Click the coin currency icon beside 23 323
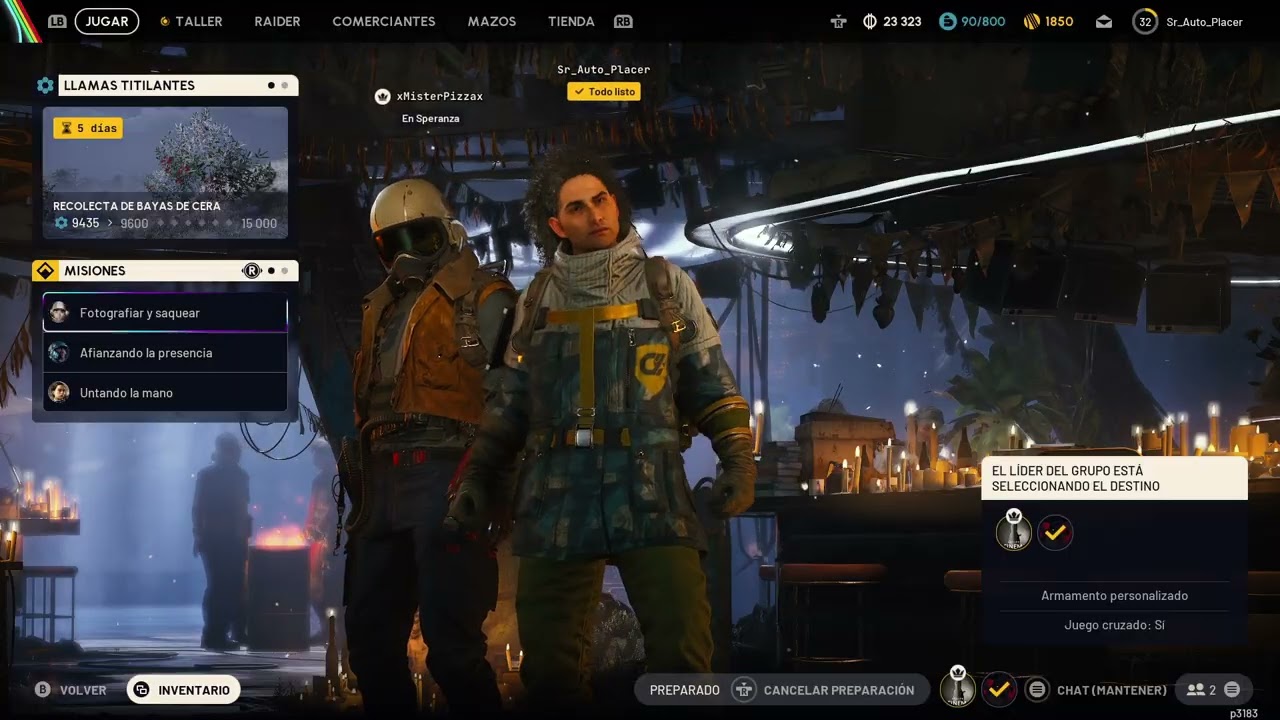 (870, 21)
